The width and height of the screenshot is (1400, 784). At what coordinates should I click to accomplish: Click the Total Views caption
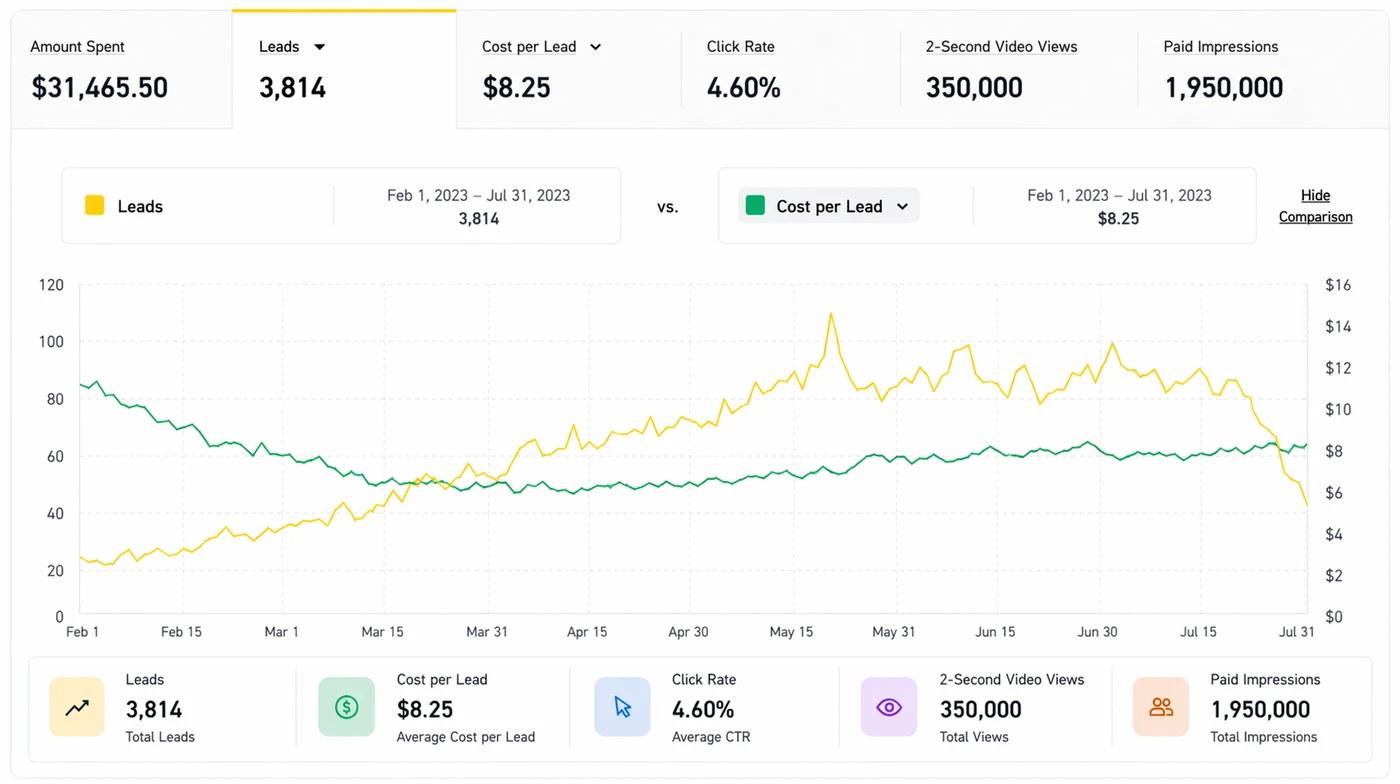pos(974,737)
